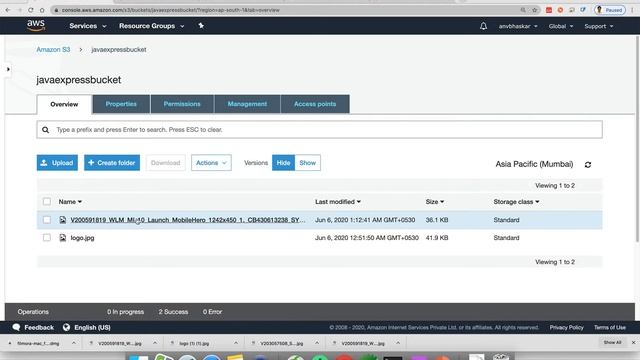Open the logo.jpg object link
This screenshot has width=640, height=360.
pos(82,238)
